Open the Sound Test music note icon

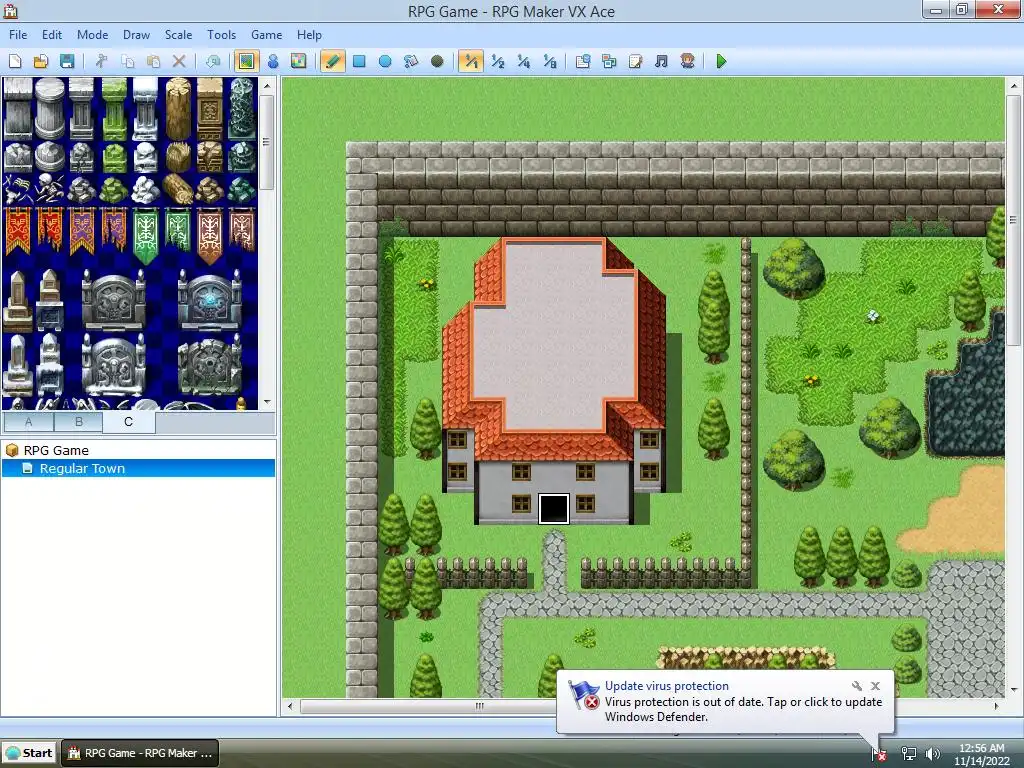coord(662,61)
